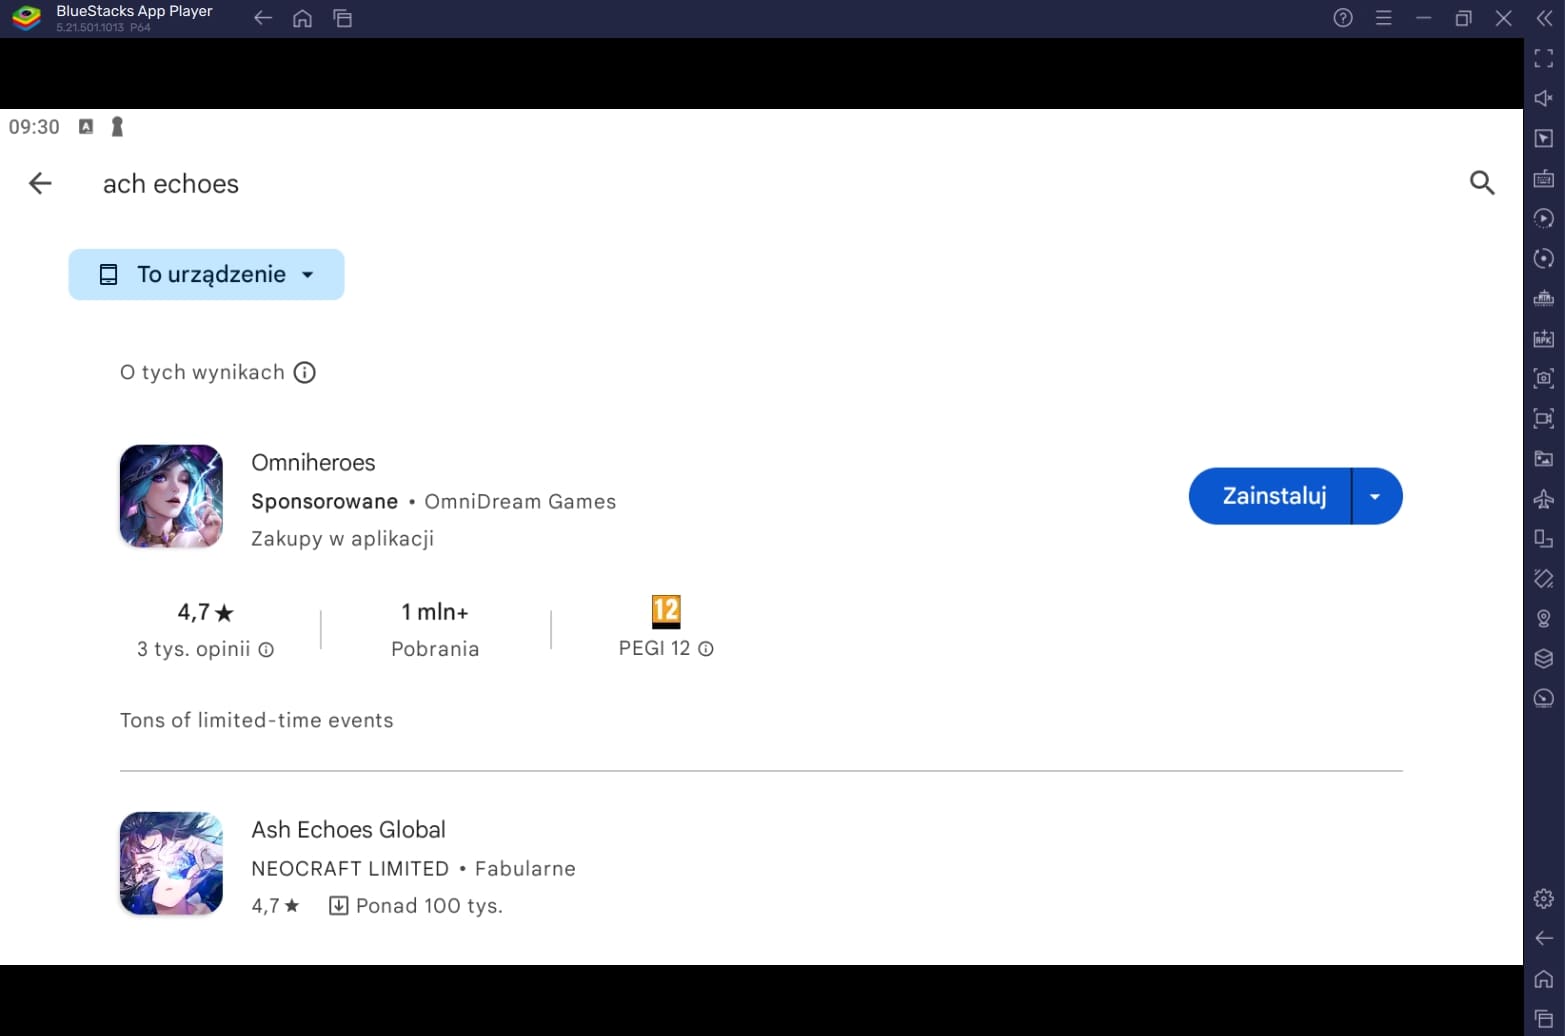Go back from Play Store search results
This screenshot has width=1565, height=1036.
point(40,183)
